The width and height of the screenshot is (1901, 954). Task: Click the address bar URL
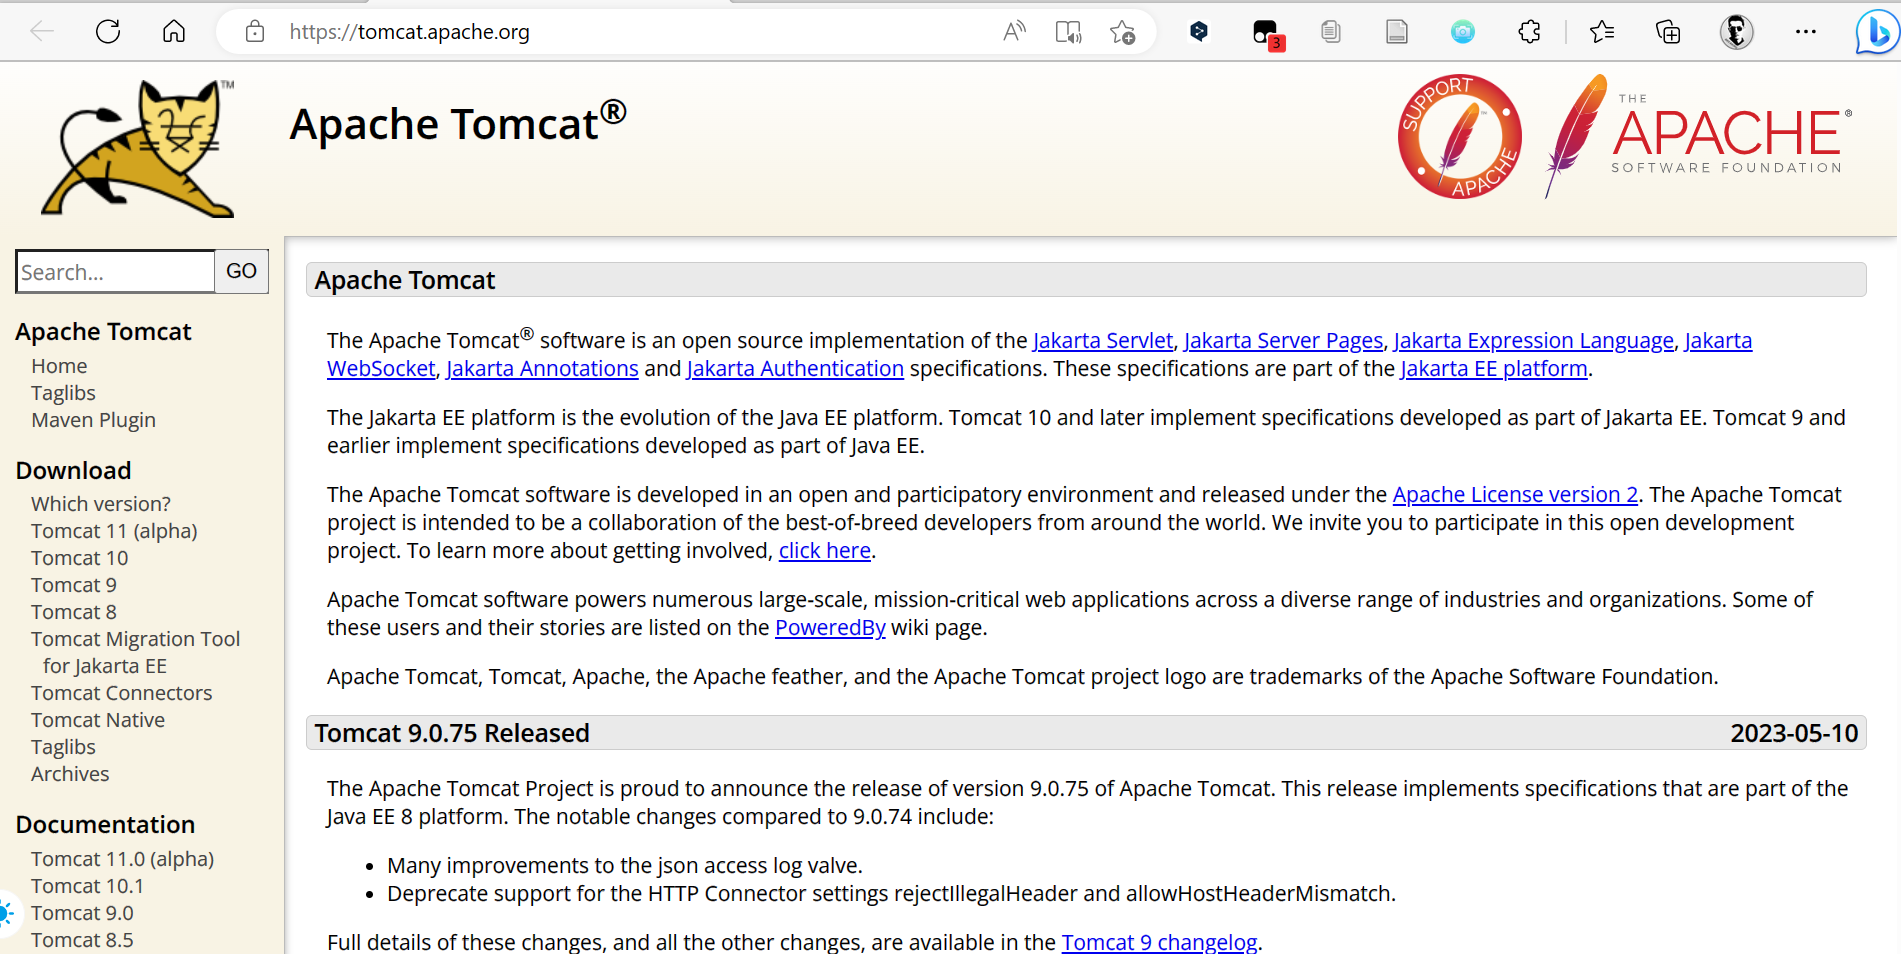coord(409,32)
